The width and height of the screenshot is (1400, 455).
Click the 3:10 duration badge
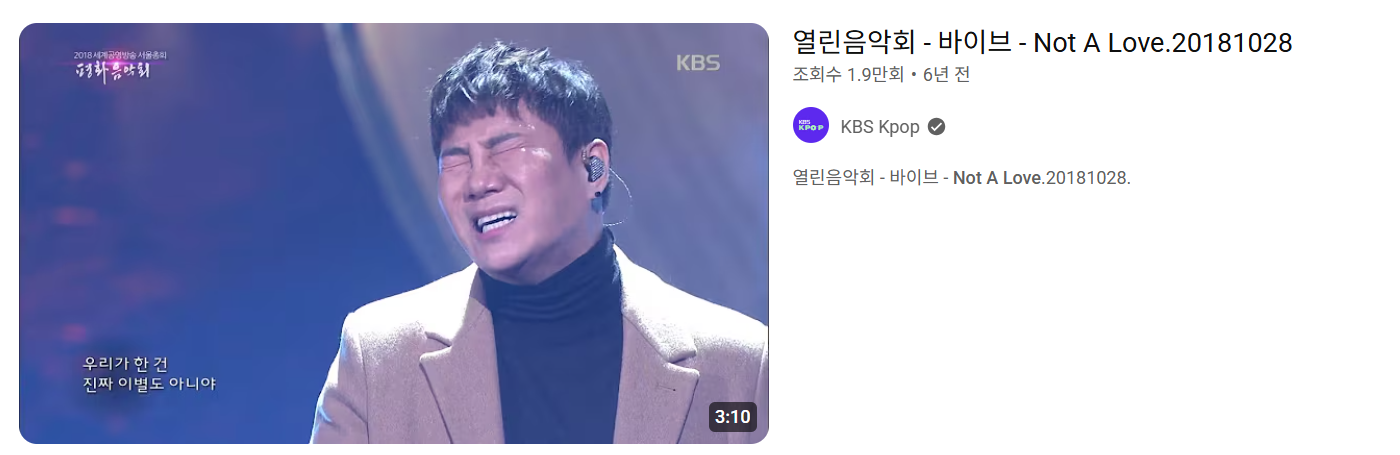(732, 416)
